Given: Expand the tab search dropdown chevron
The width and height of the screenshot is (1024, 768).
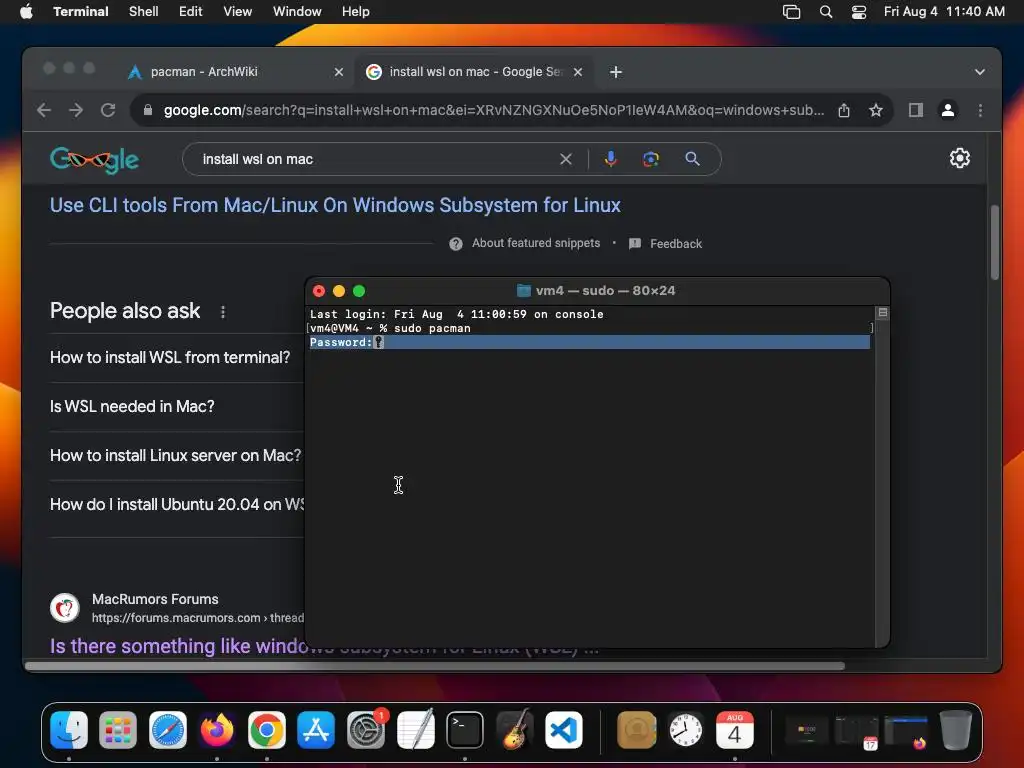Looking at the screenshot, I should (x=980, y=72).
